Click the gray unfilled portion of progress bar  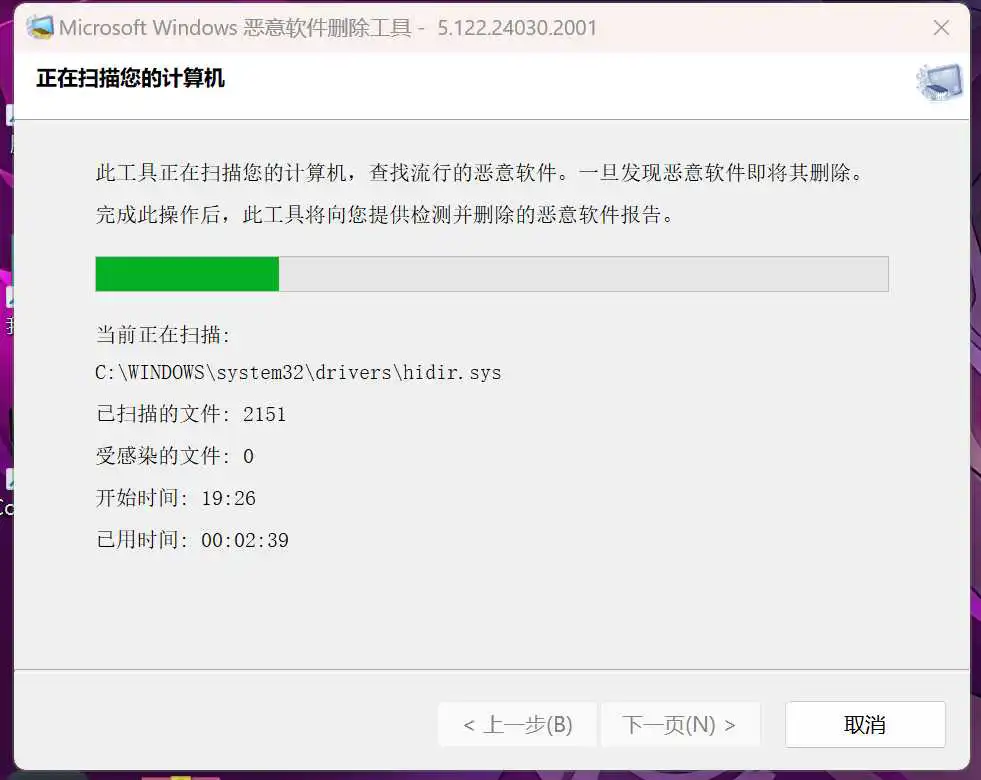point(583,274)
